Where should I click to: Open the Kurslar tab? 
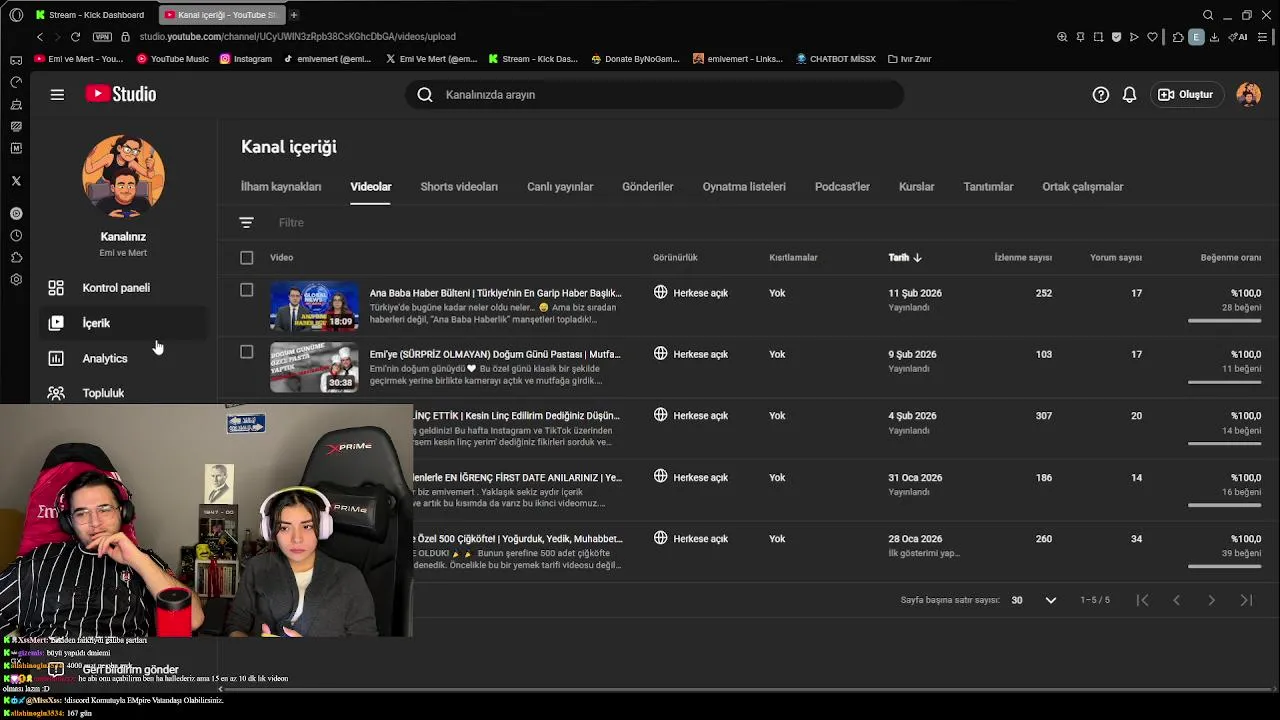(916, 187)
